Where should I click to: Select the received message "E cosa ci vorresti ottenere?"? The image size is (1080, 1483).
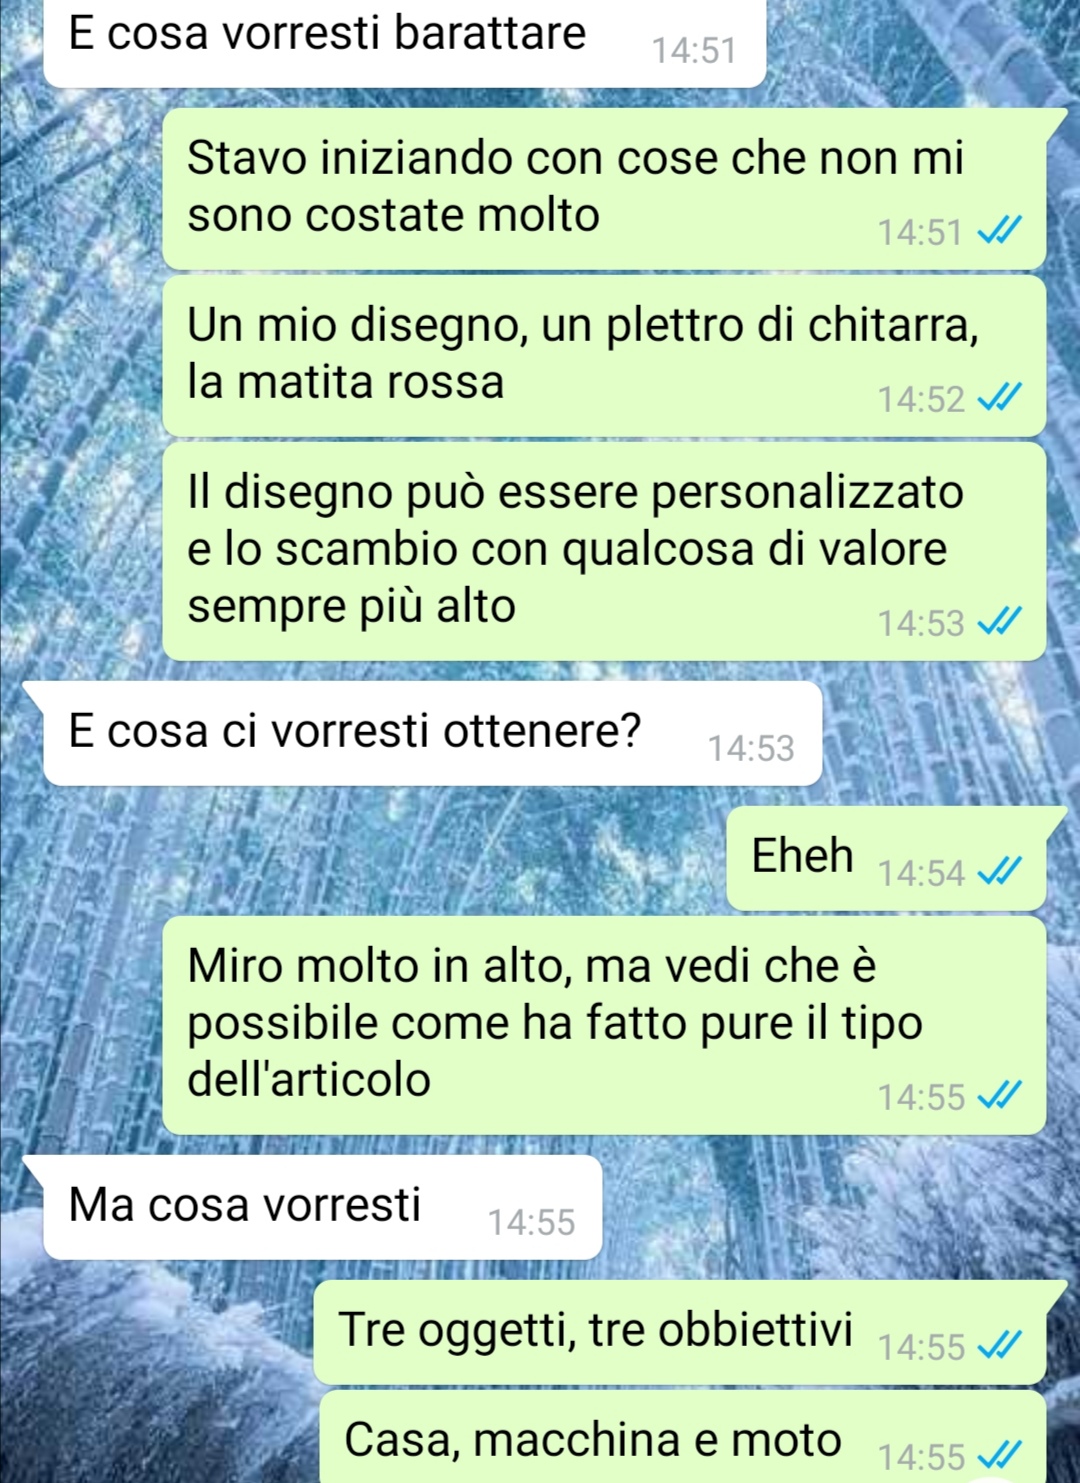pyautogui.click(x=433, y=734)
